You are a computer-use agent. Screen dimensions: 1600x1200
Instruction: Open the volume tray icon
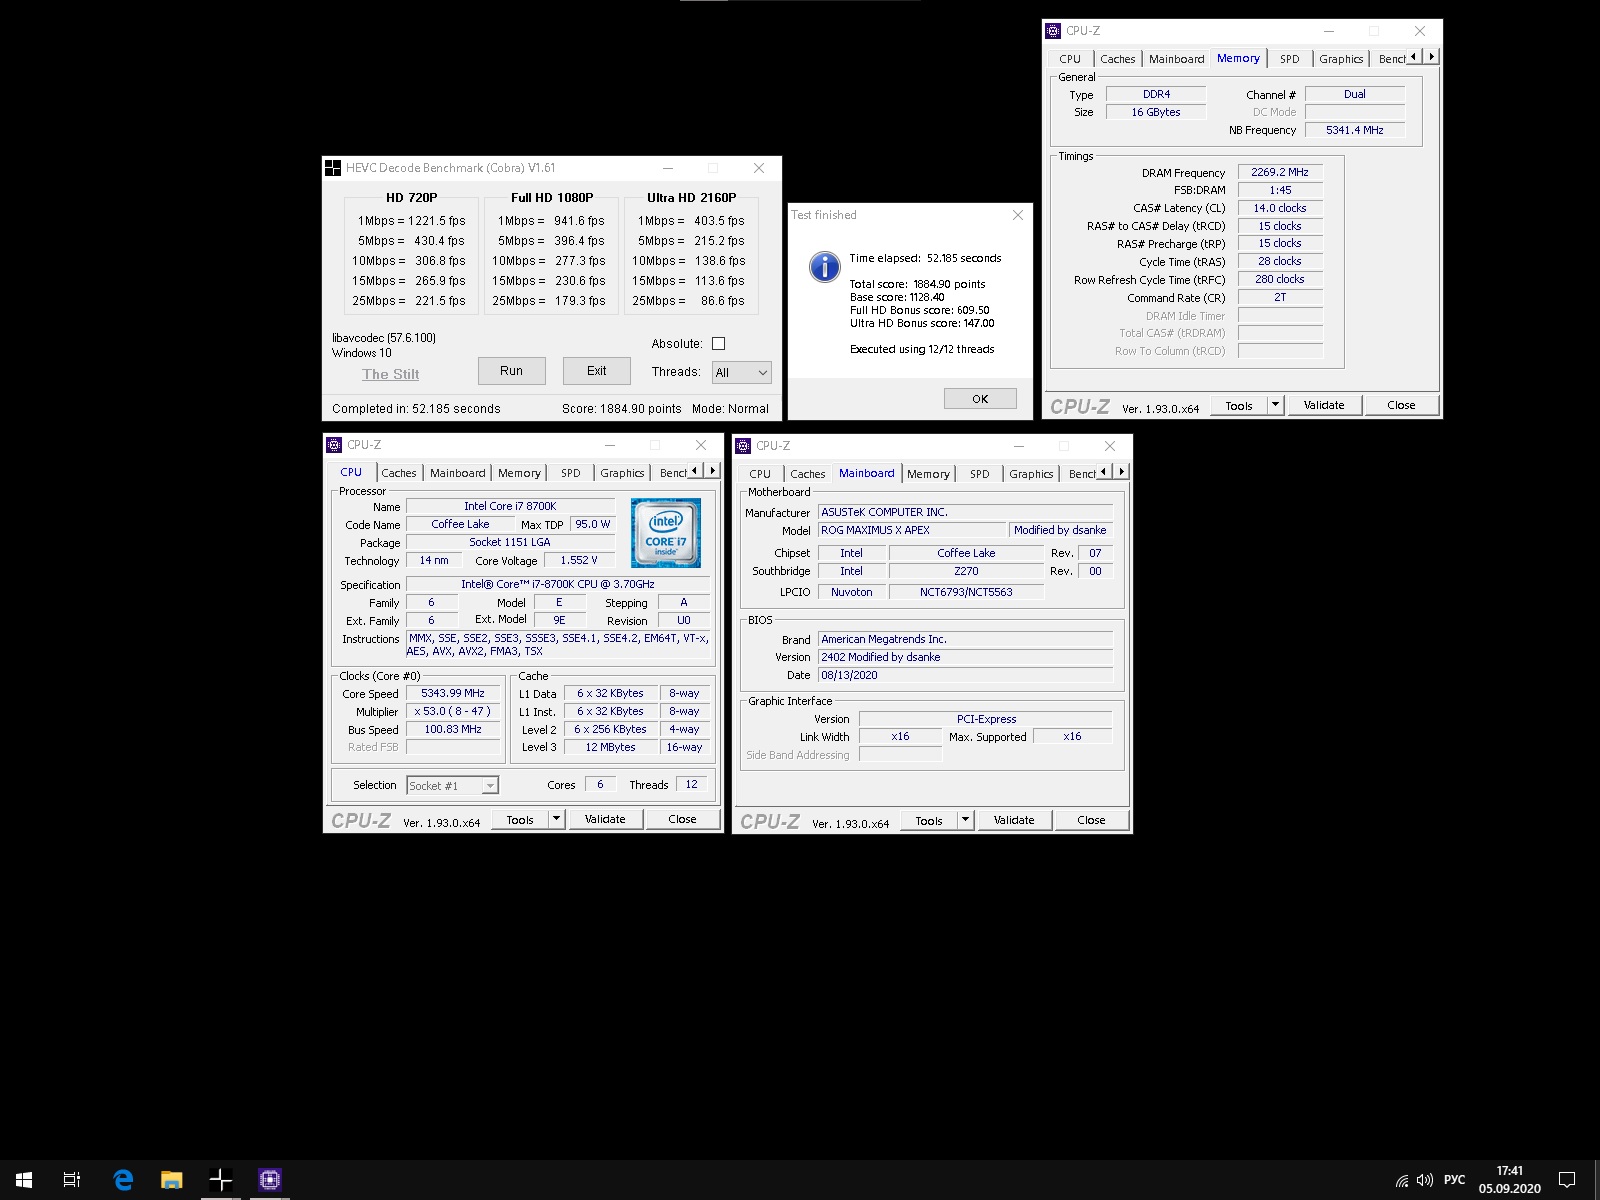click(x=1425, y=1181)
